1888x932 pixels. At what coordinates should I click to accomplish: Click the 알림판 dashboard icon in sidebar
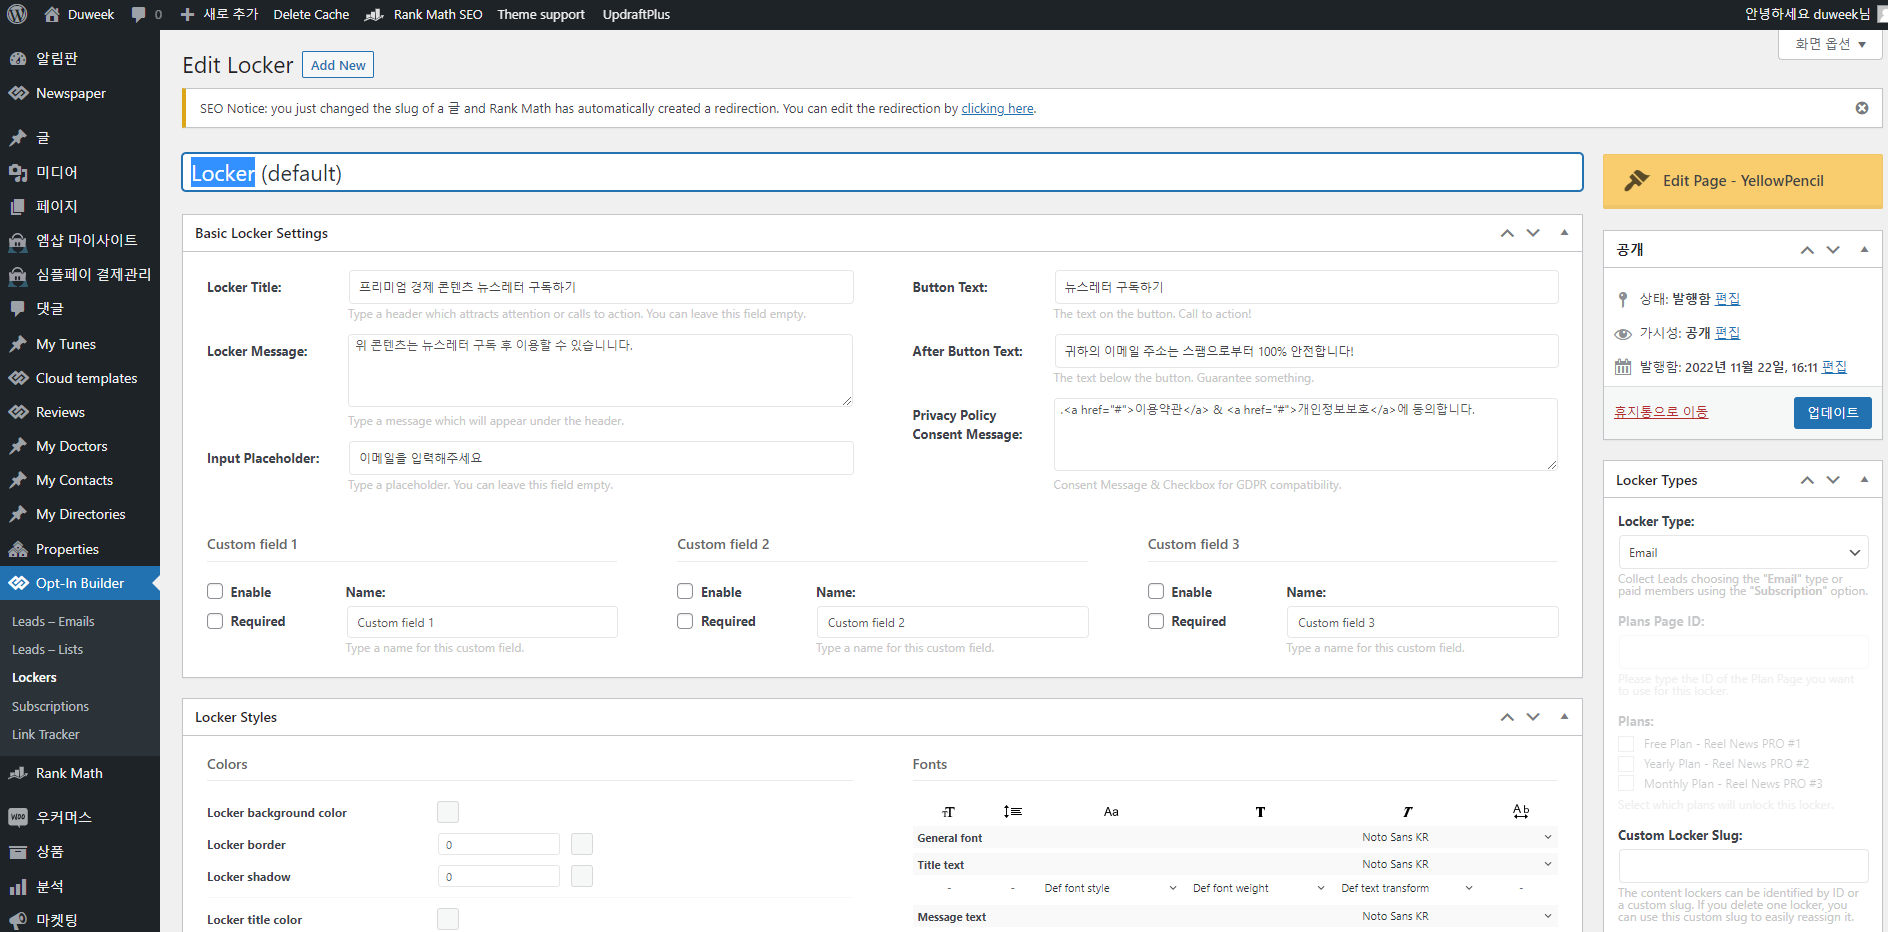pos(18,59)
